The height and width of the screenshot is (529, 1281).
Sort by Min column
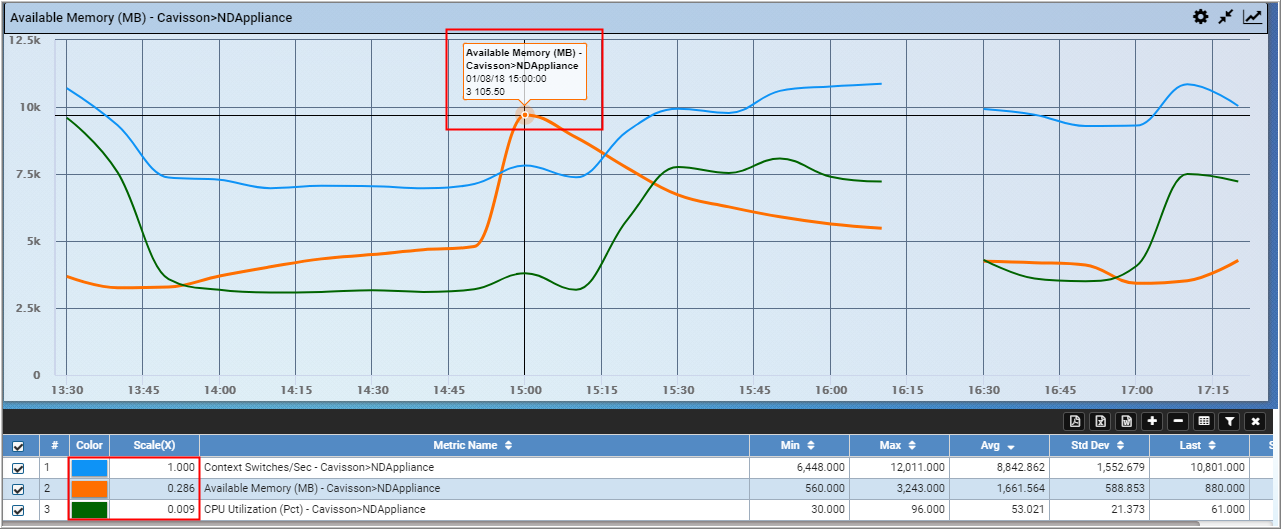tap(799, 445)
